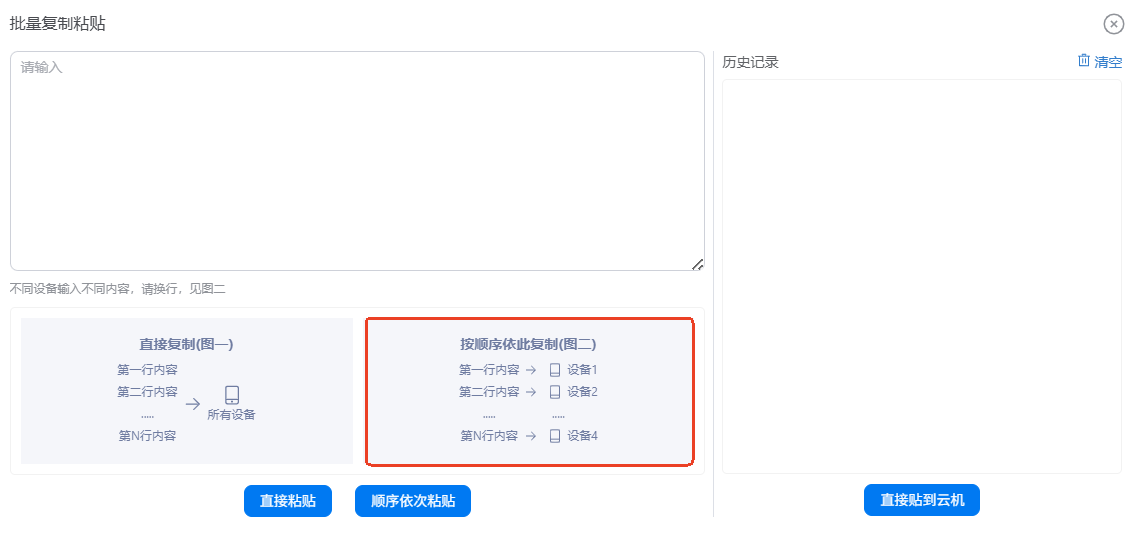
Task: Click the 按顺序依此复制(图二) illustration heading
Action: point(529,345)
